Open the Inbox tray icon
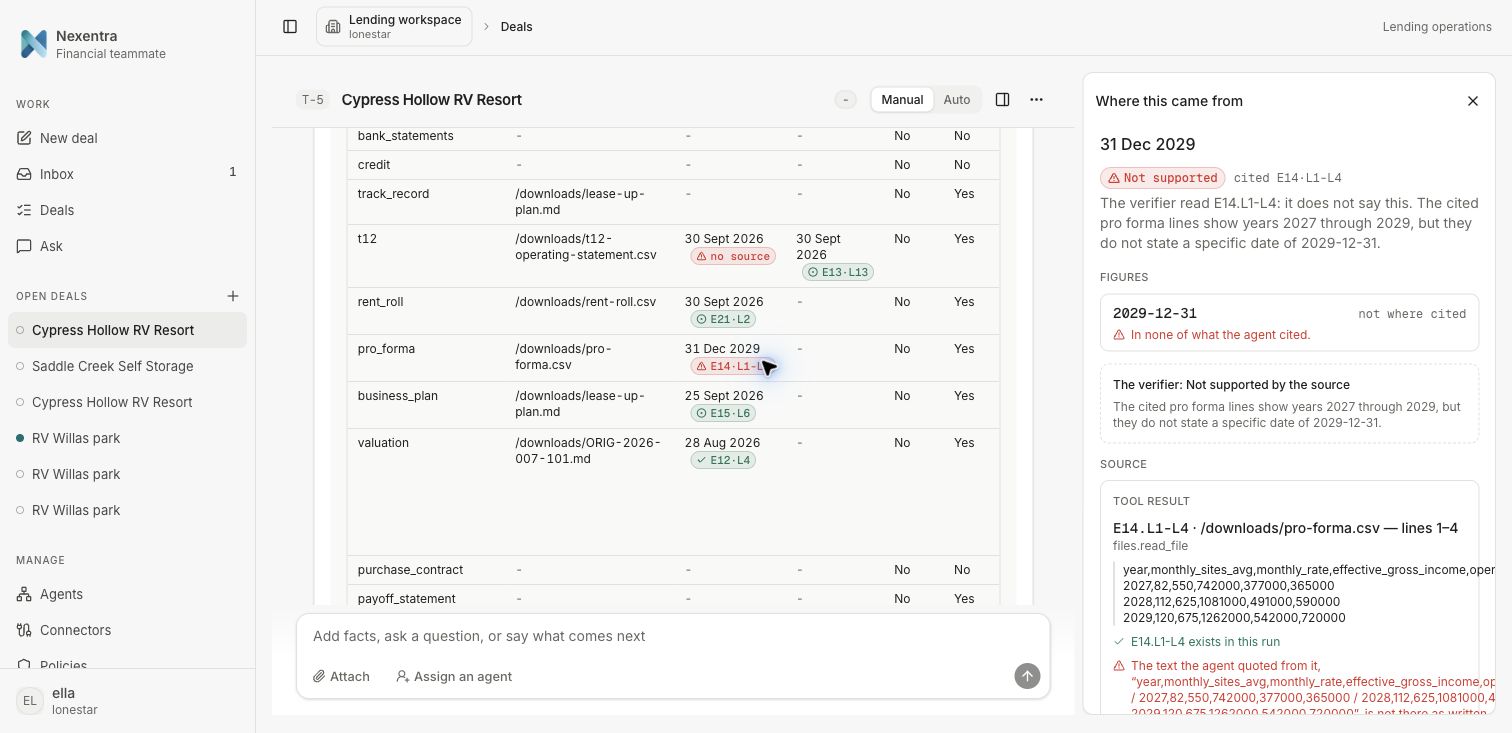This screenshot has width=1512, height=733. [x=24, y=174]
